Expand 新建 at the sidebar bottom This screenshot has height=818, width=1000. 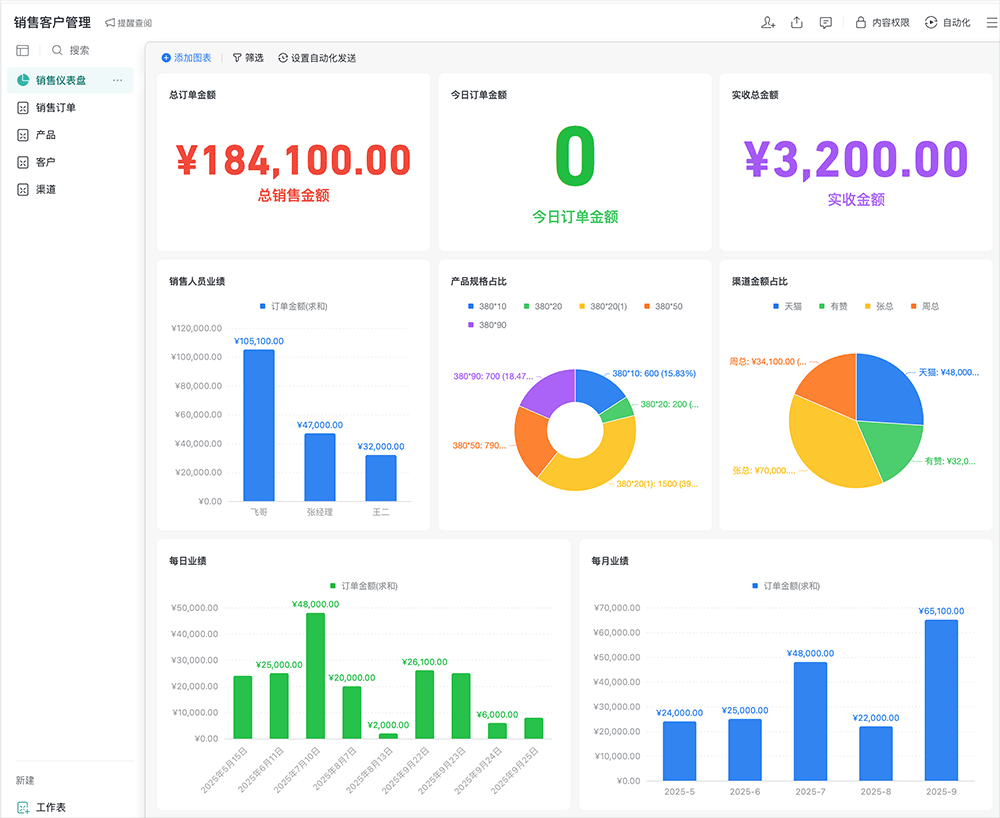[23, 780]
